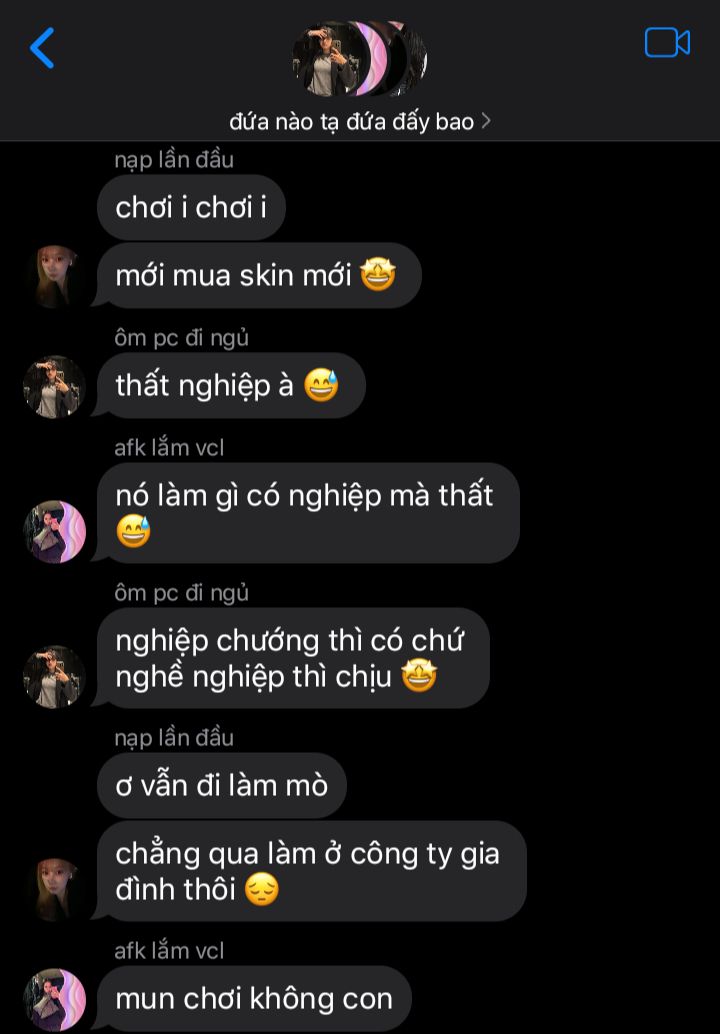The height and width of the screenshot is (1034, 720).
Task: Select the 'chơi i chơi i' message bubble
Action: click(191, 208)
